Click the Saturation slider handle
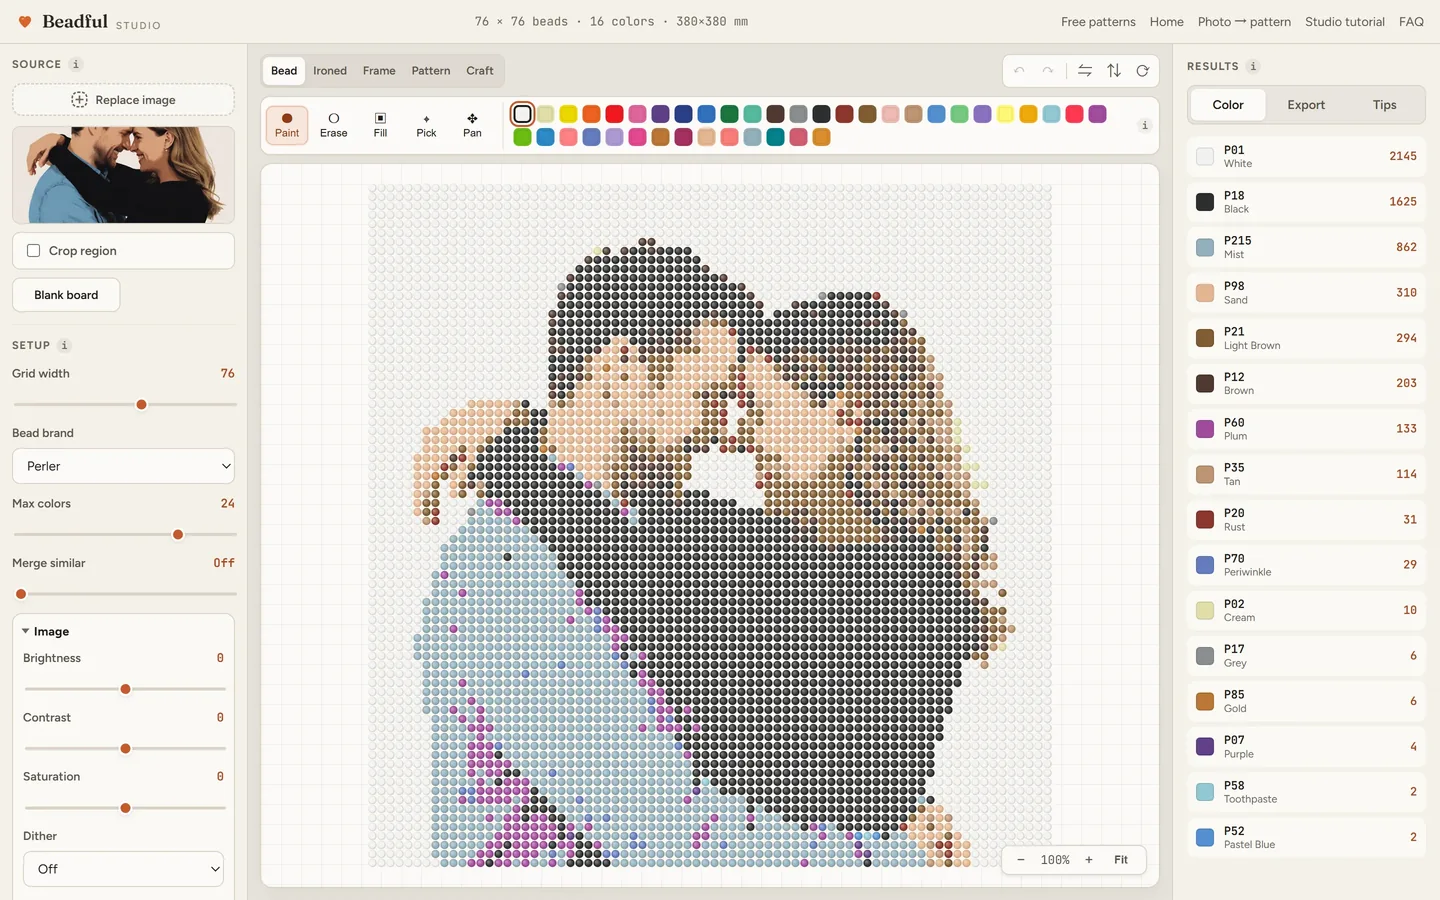1440x900 pixels. 125,808
